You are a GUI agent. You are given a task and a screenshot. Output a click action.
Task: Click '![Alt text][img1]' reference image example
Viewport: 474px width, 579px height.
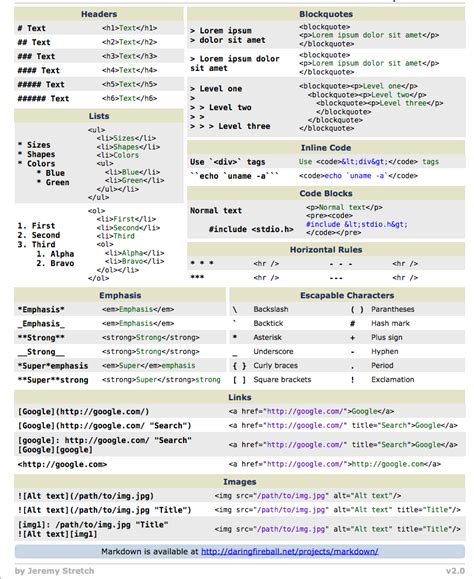(x=57, y=534)
